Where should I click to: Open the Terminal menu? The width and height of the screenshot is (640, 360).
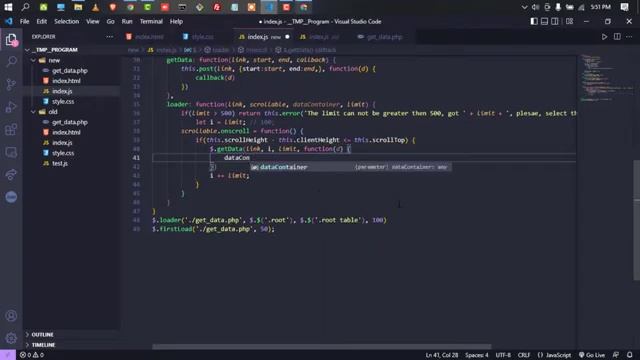(x=151, y=21)
